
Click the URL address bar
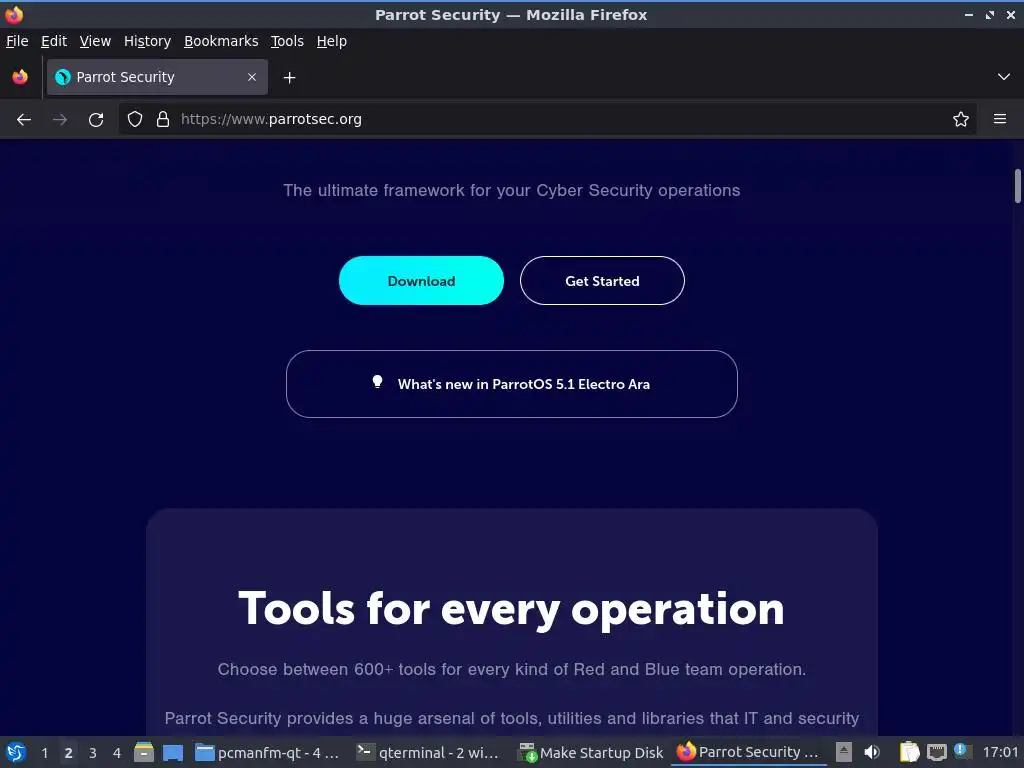click(547, 120)
